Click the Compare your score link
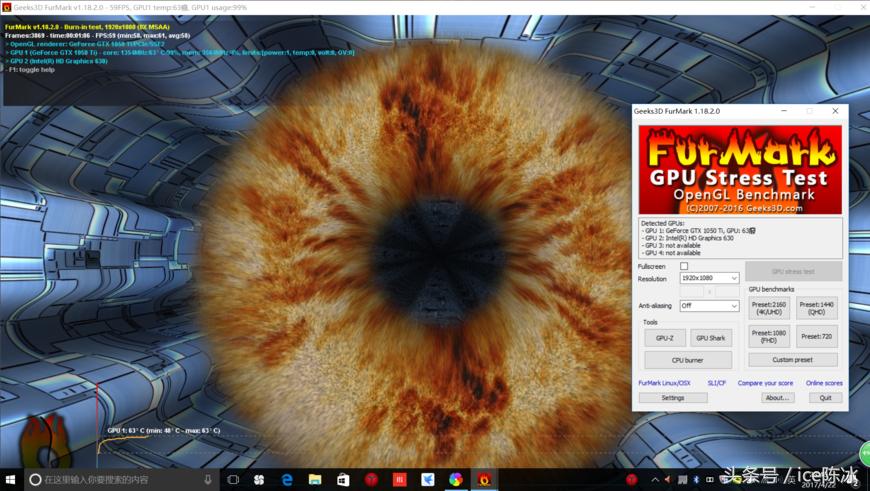 click(765, 383)
